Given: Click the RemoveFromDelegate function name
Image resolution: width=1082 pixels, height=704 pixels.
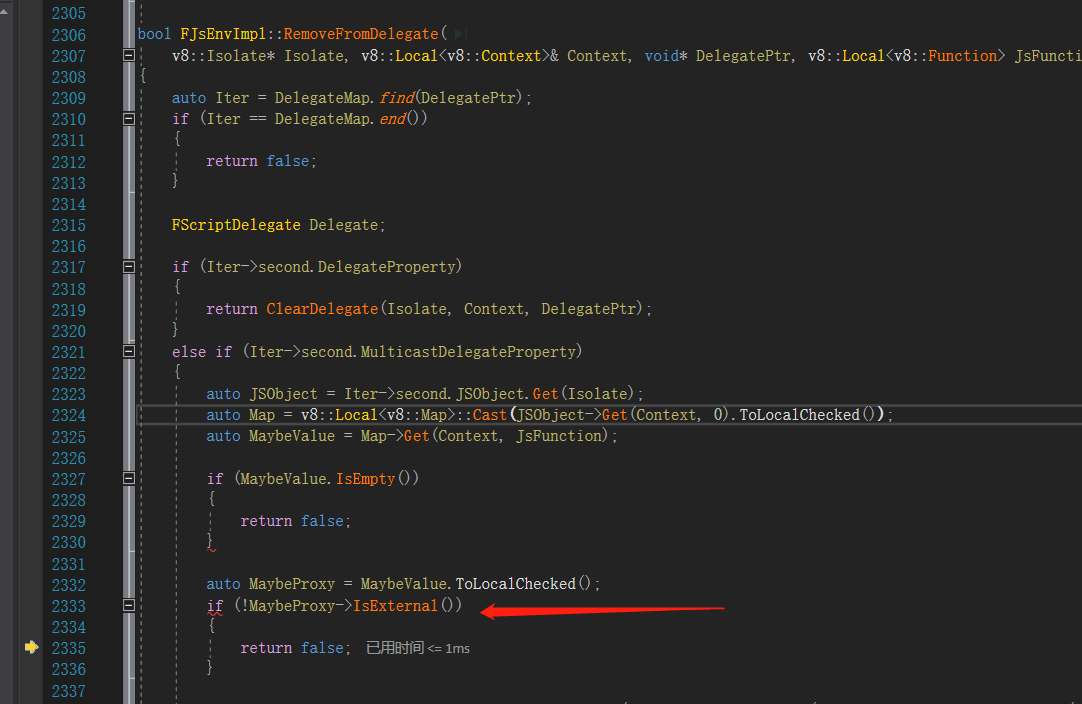Looking at the screenshot, I should [x=361, y=34].
